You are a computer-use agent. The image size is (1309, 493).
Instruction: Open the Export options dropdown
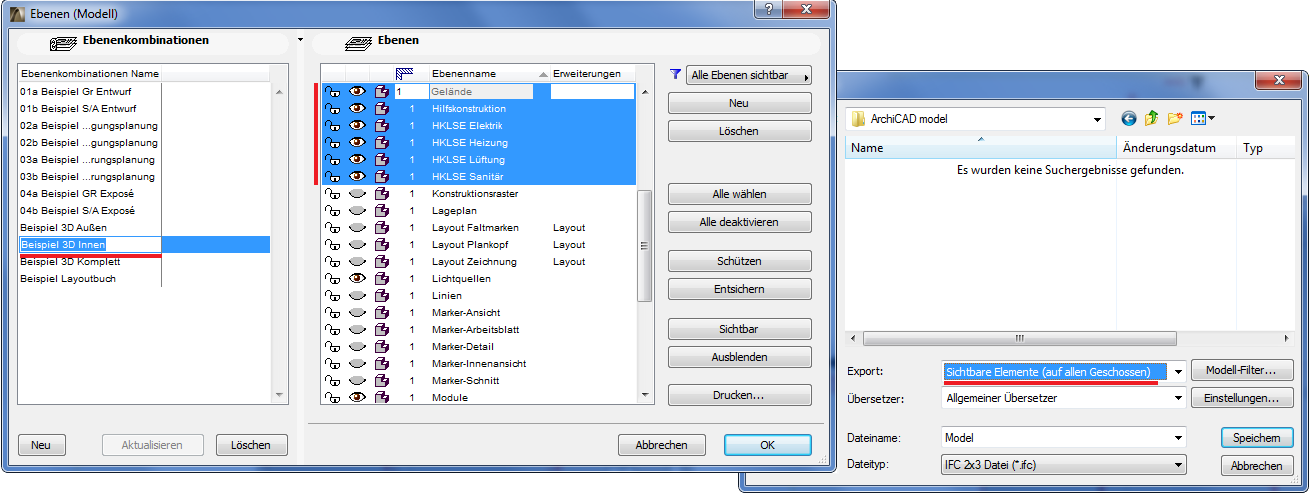click(1177, 371)
